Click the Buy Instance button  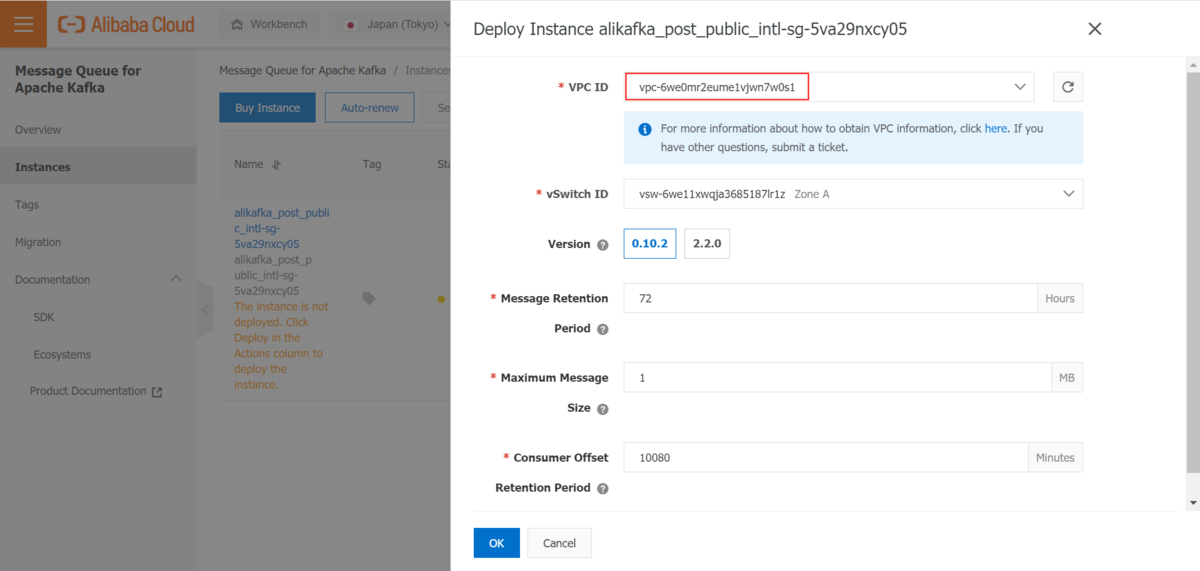267,108
